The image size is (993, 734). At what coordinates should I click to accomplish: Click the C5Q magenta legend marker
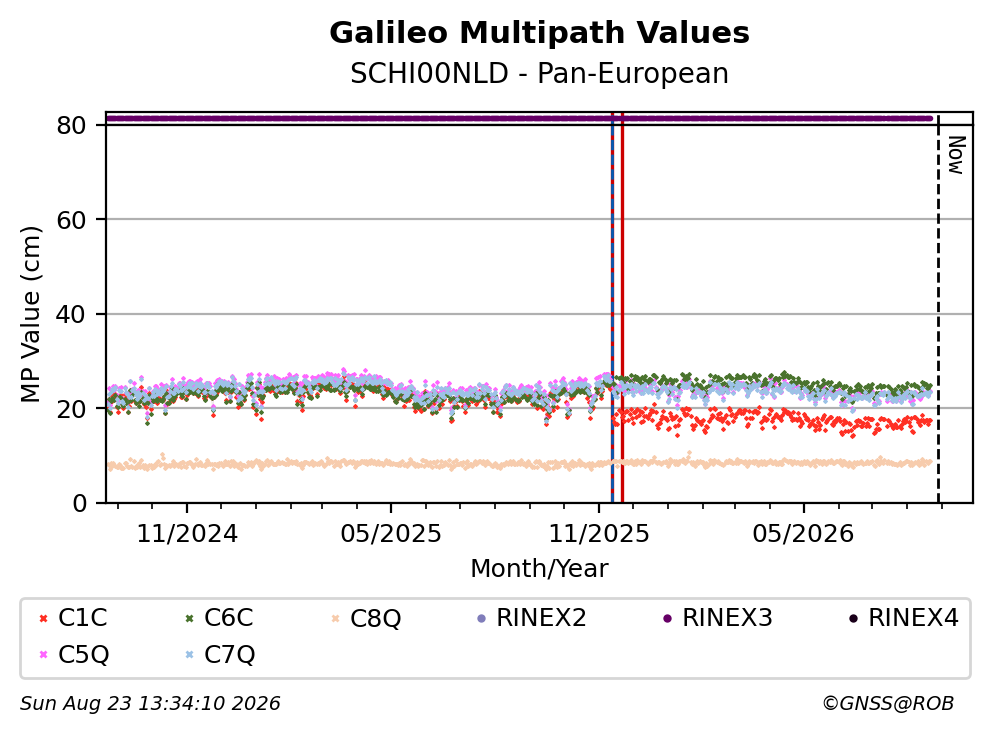pyautogui.click(x=43, y=655)
